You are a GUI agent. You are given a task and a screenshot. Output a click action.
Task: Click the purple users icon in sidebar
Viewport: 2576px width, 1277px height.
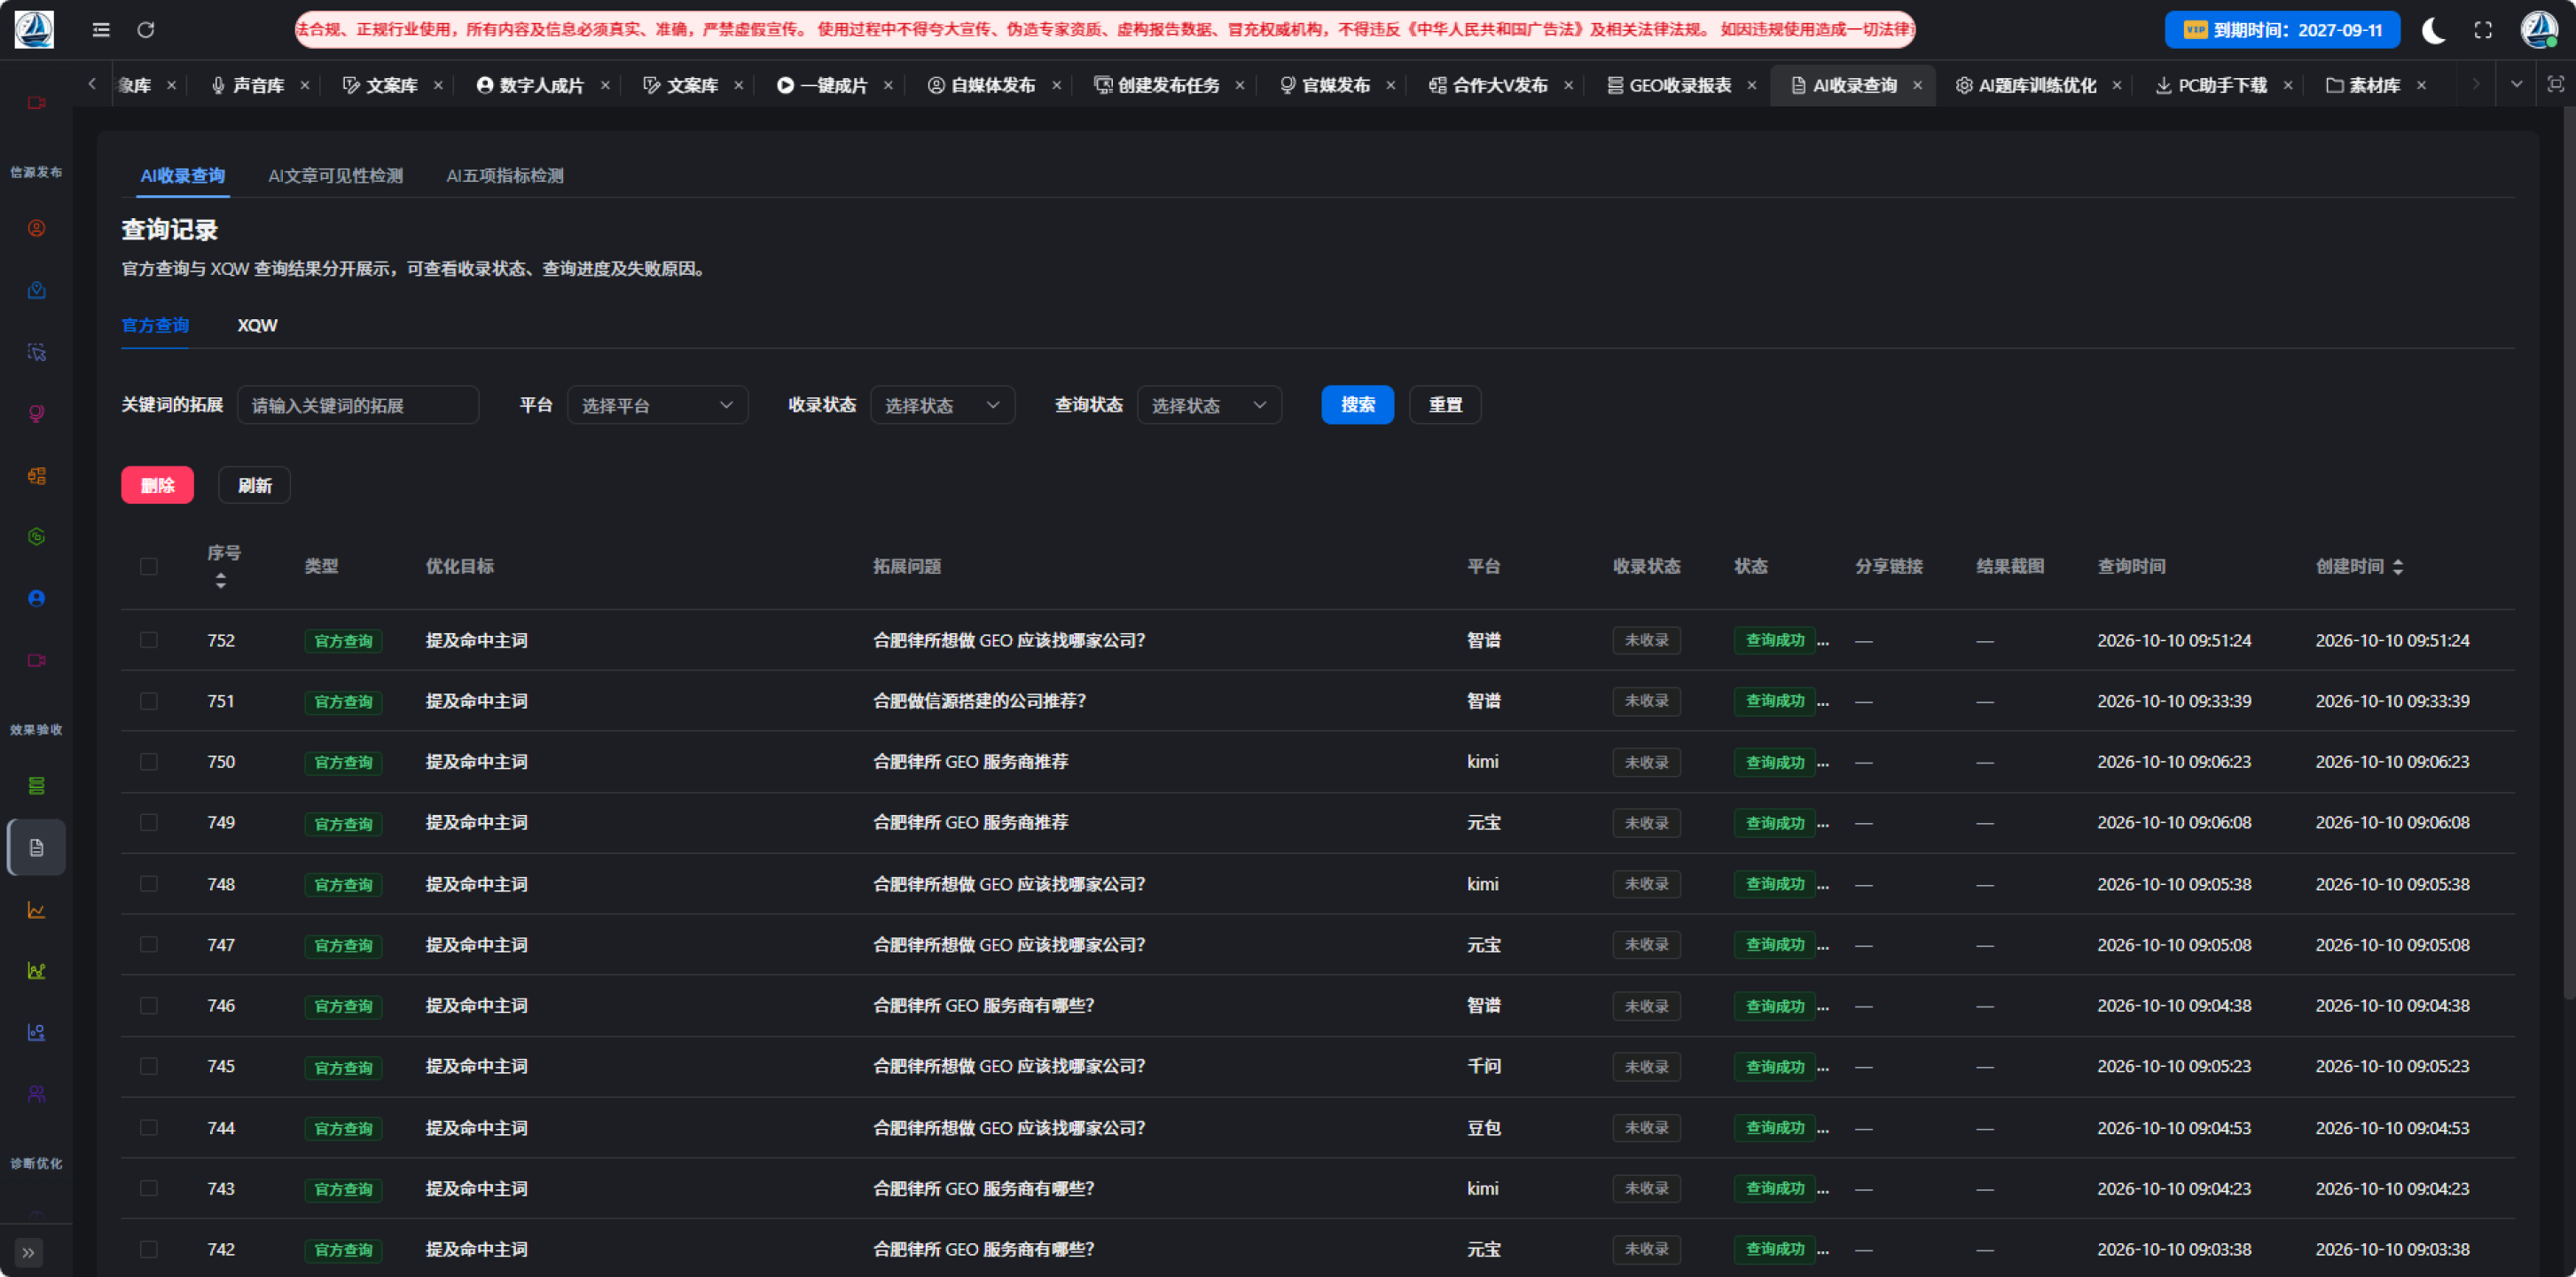point(37,1094)
